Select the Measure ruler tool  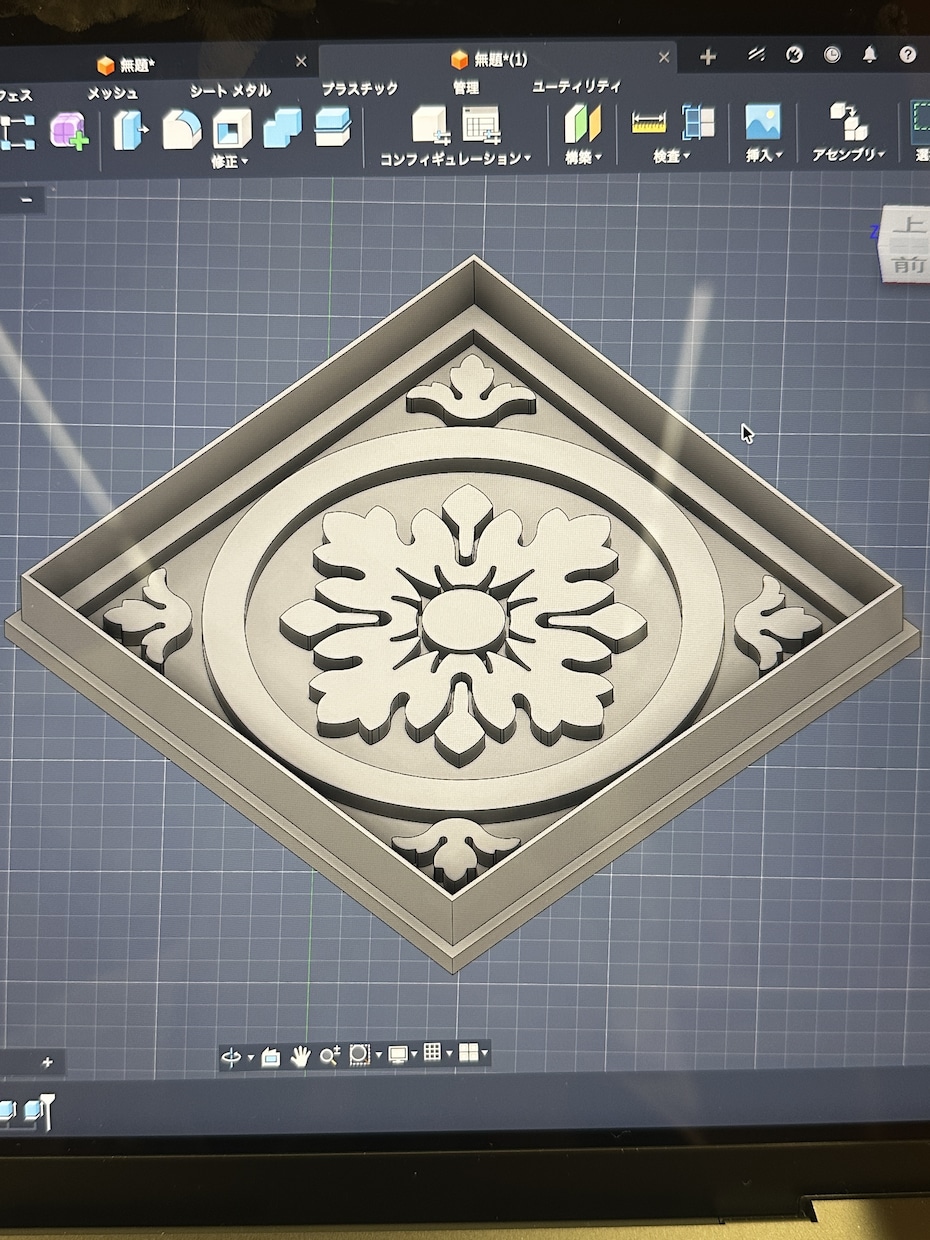pyautogui.click(x=649, y=123)
